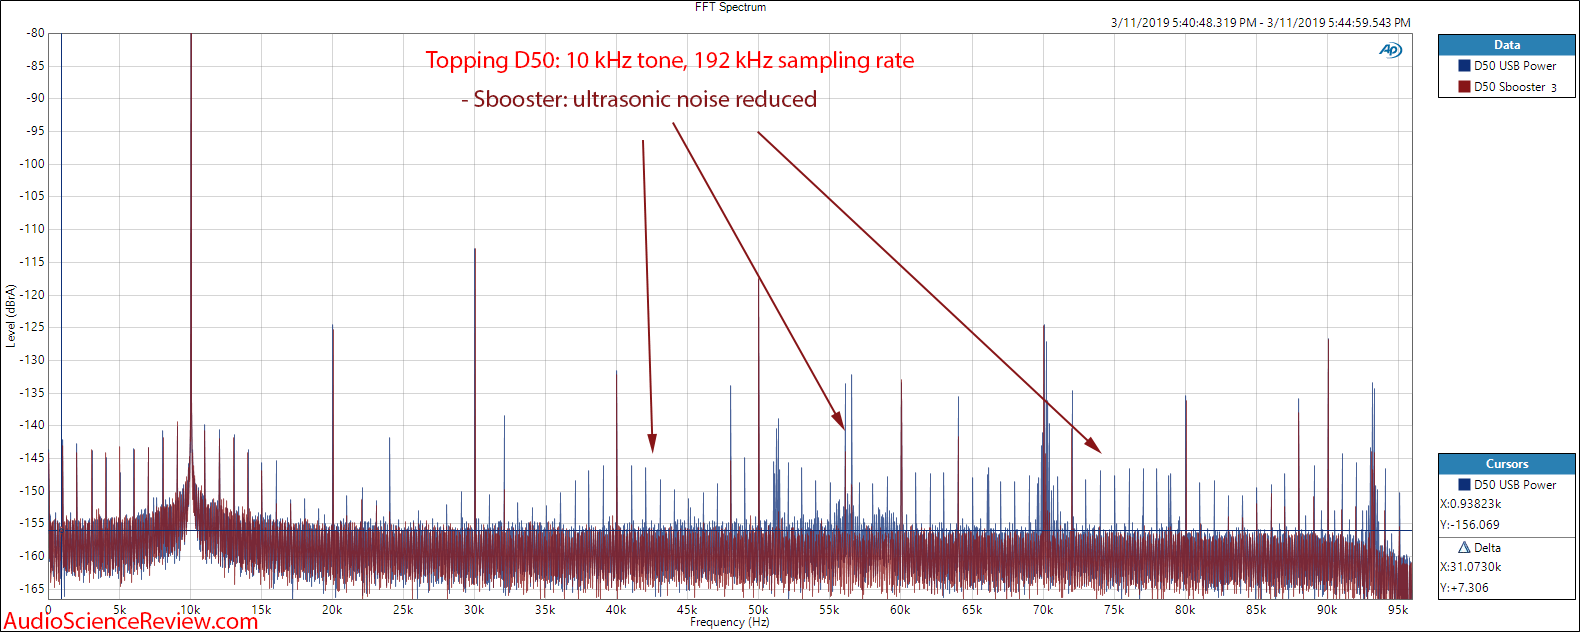The width and height of the screenshot is (1580, 632).
Task: Click the measurement timestamp above the graph
Action: click(x=1260, y=22)
